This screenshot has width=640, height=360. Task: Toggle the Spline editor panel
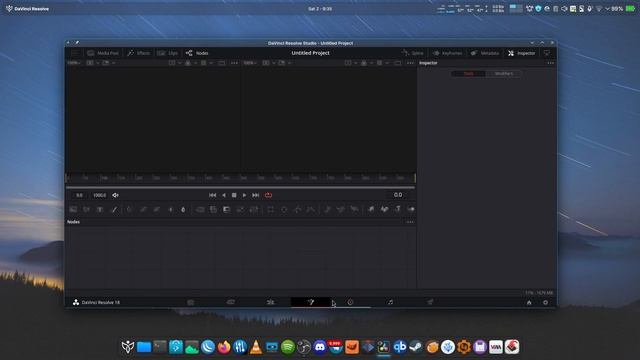tap(413, 53)
